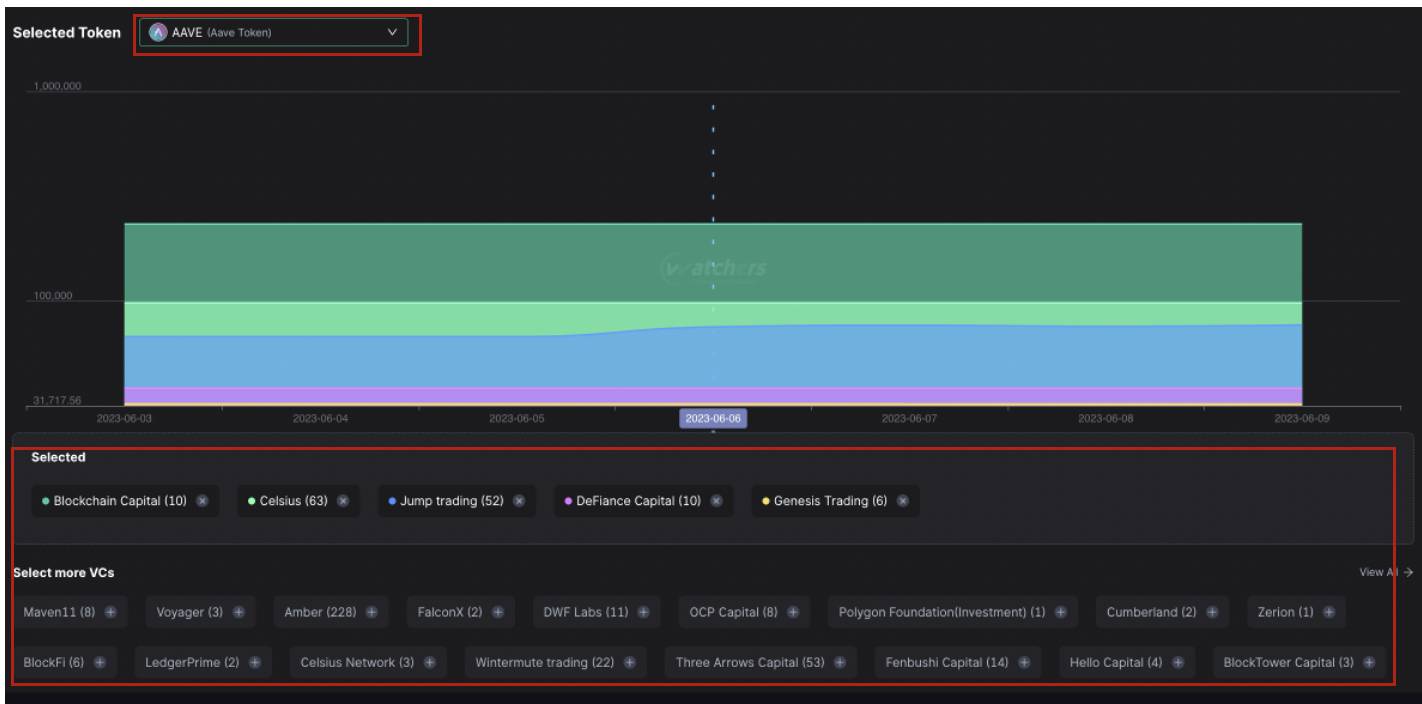Click the purple dot beside DeFiance Capital
The image size is (1422, 704).
[x=568, y=502]
